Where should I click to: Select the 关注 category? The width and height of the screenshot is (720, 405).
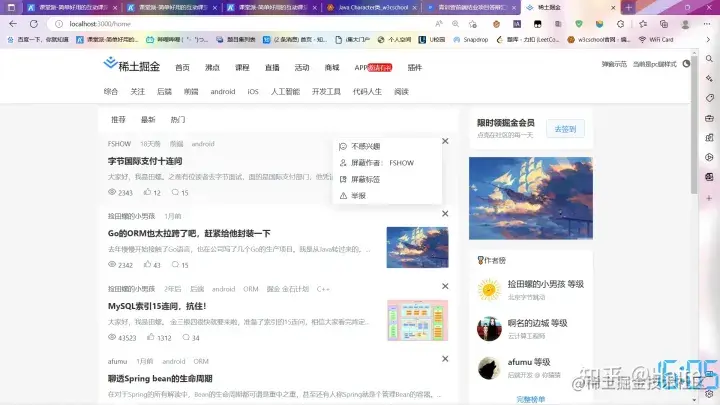pos(137,91)
